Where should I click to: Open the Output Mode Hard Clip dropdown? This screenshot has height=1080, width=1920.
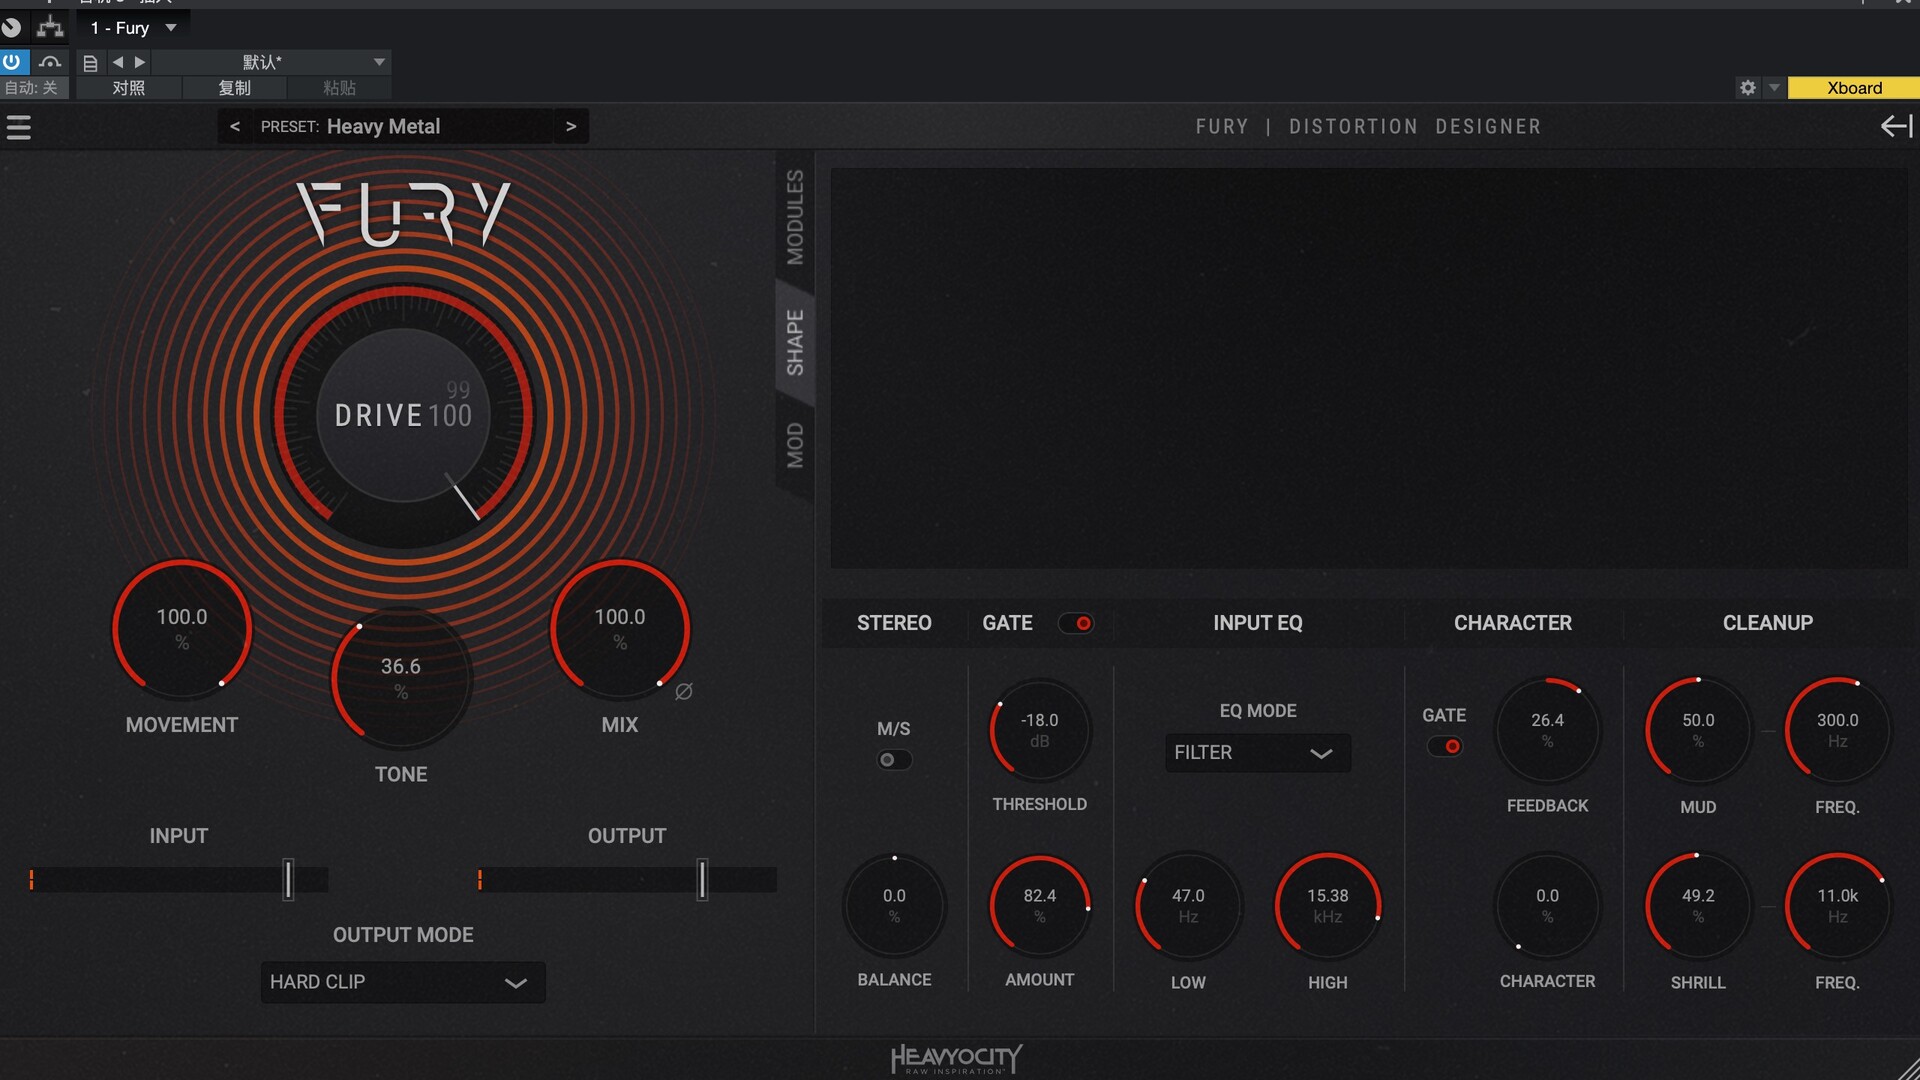[x=403, y=982]
